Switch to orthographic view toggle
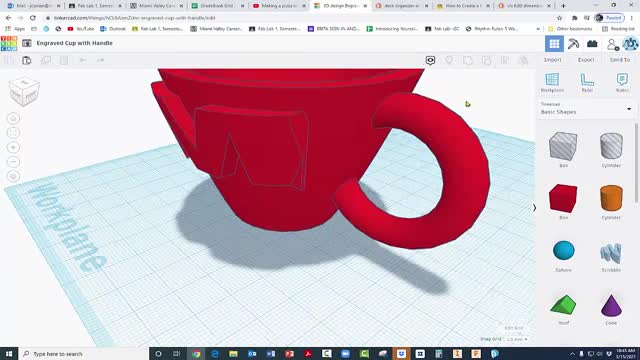This screenshot has width=640, height=360. coord(13,176)
